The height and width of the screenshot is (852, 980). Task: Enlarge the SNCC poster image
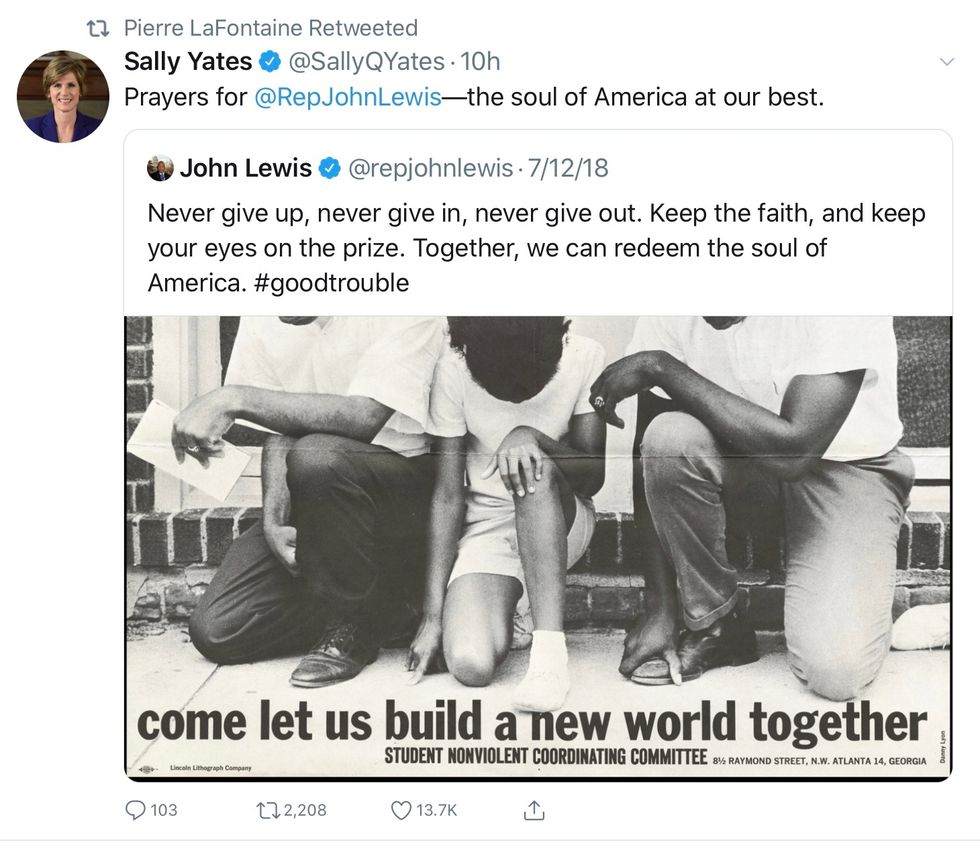pos(538,547)
